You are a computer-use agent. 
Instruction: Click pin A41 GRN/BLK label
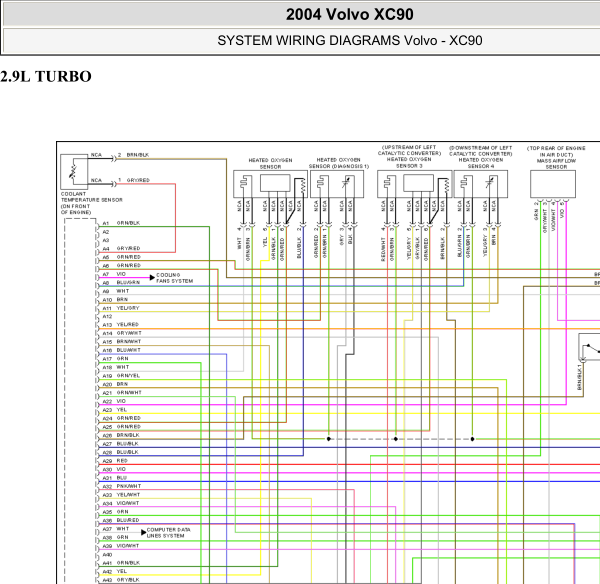click(x=121, y=563)
